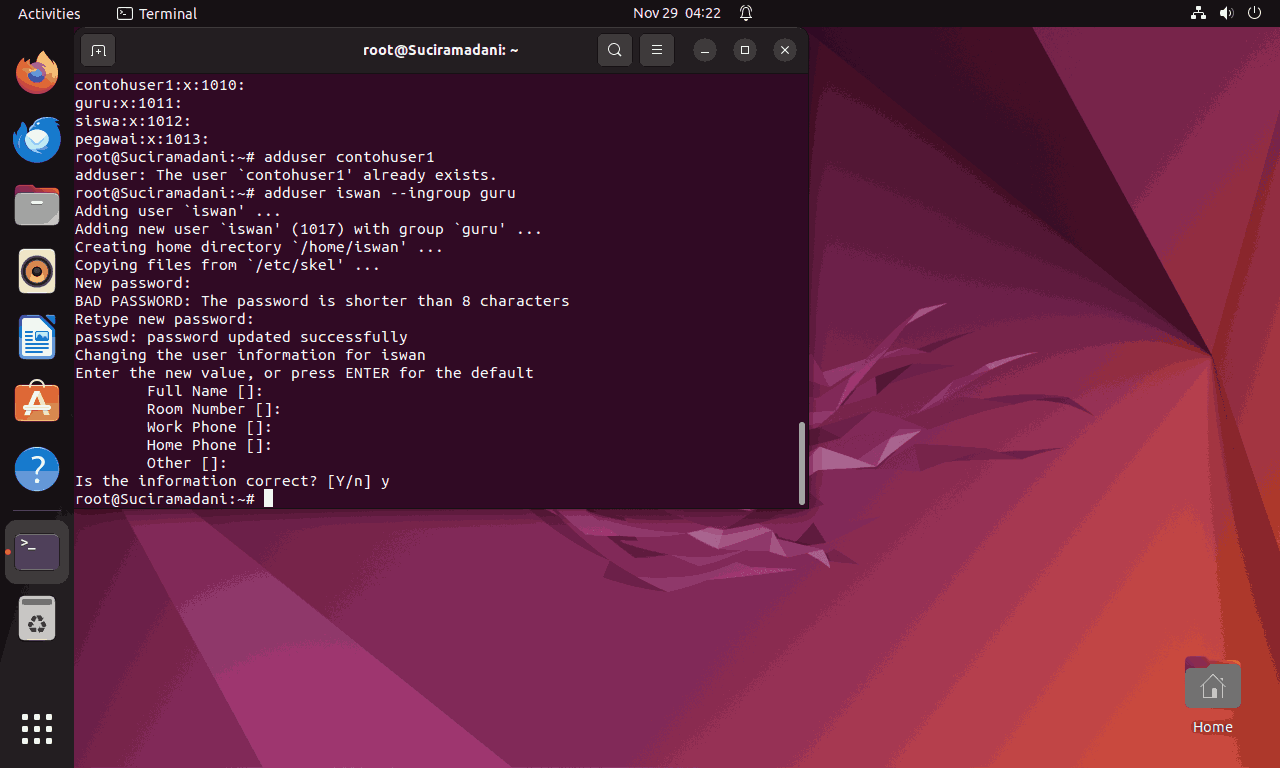The height and width of the screenshot is (768, 1280).
Task: Open the clock and calendar panel
Action: point(677,13)
